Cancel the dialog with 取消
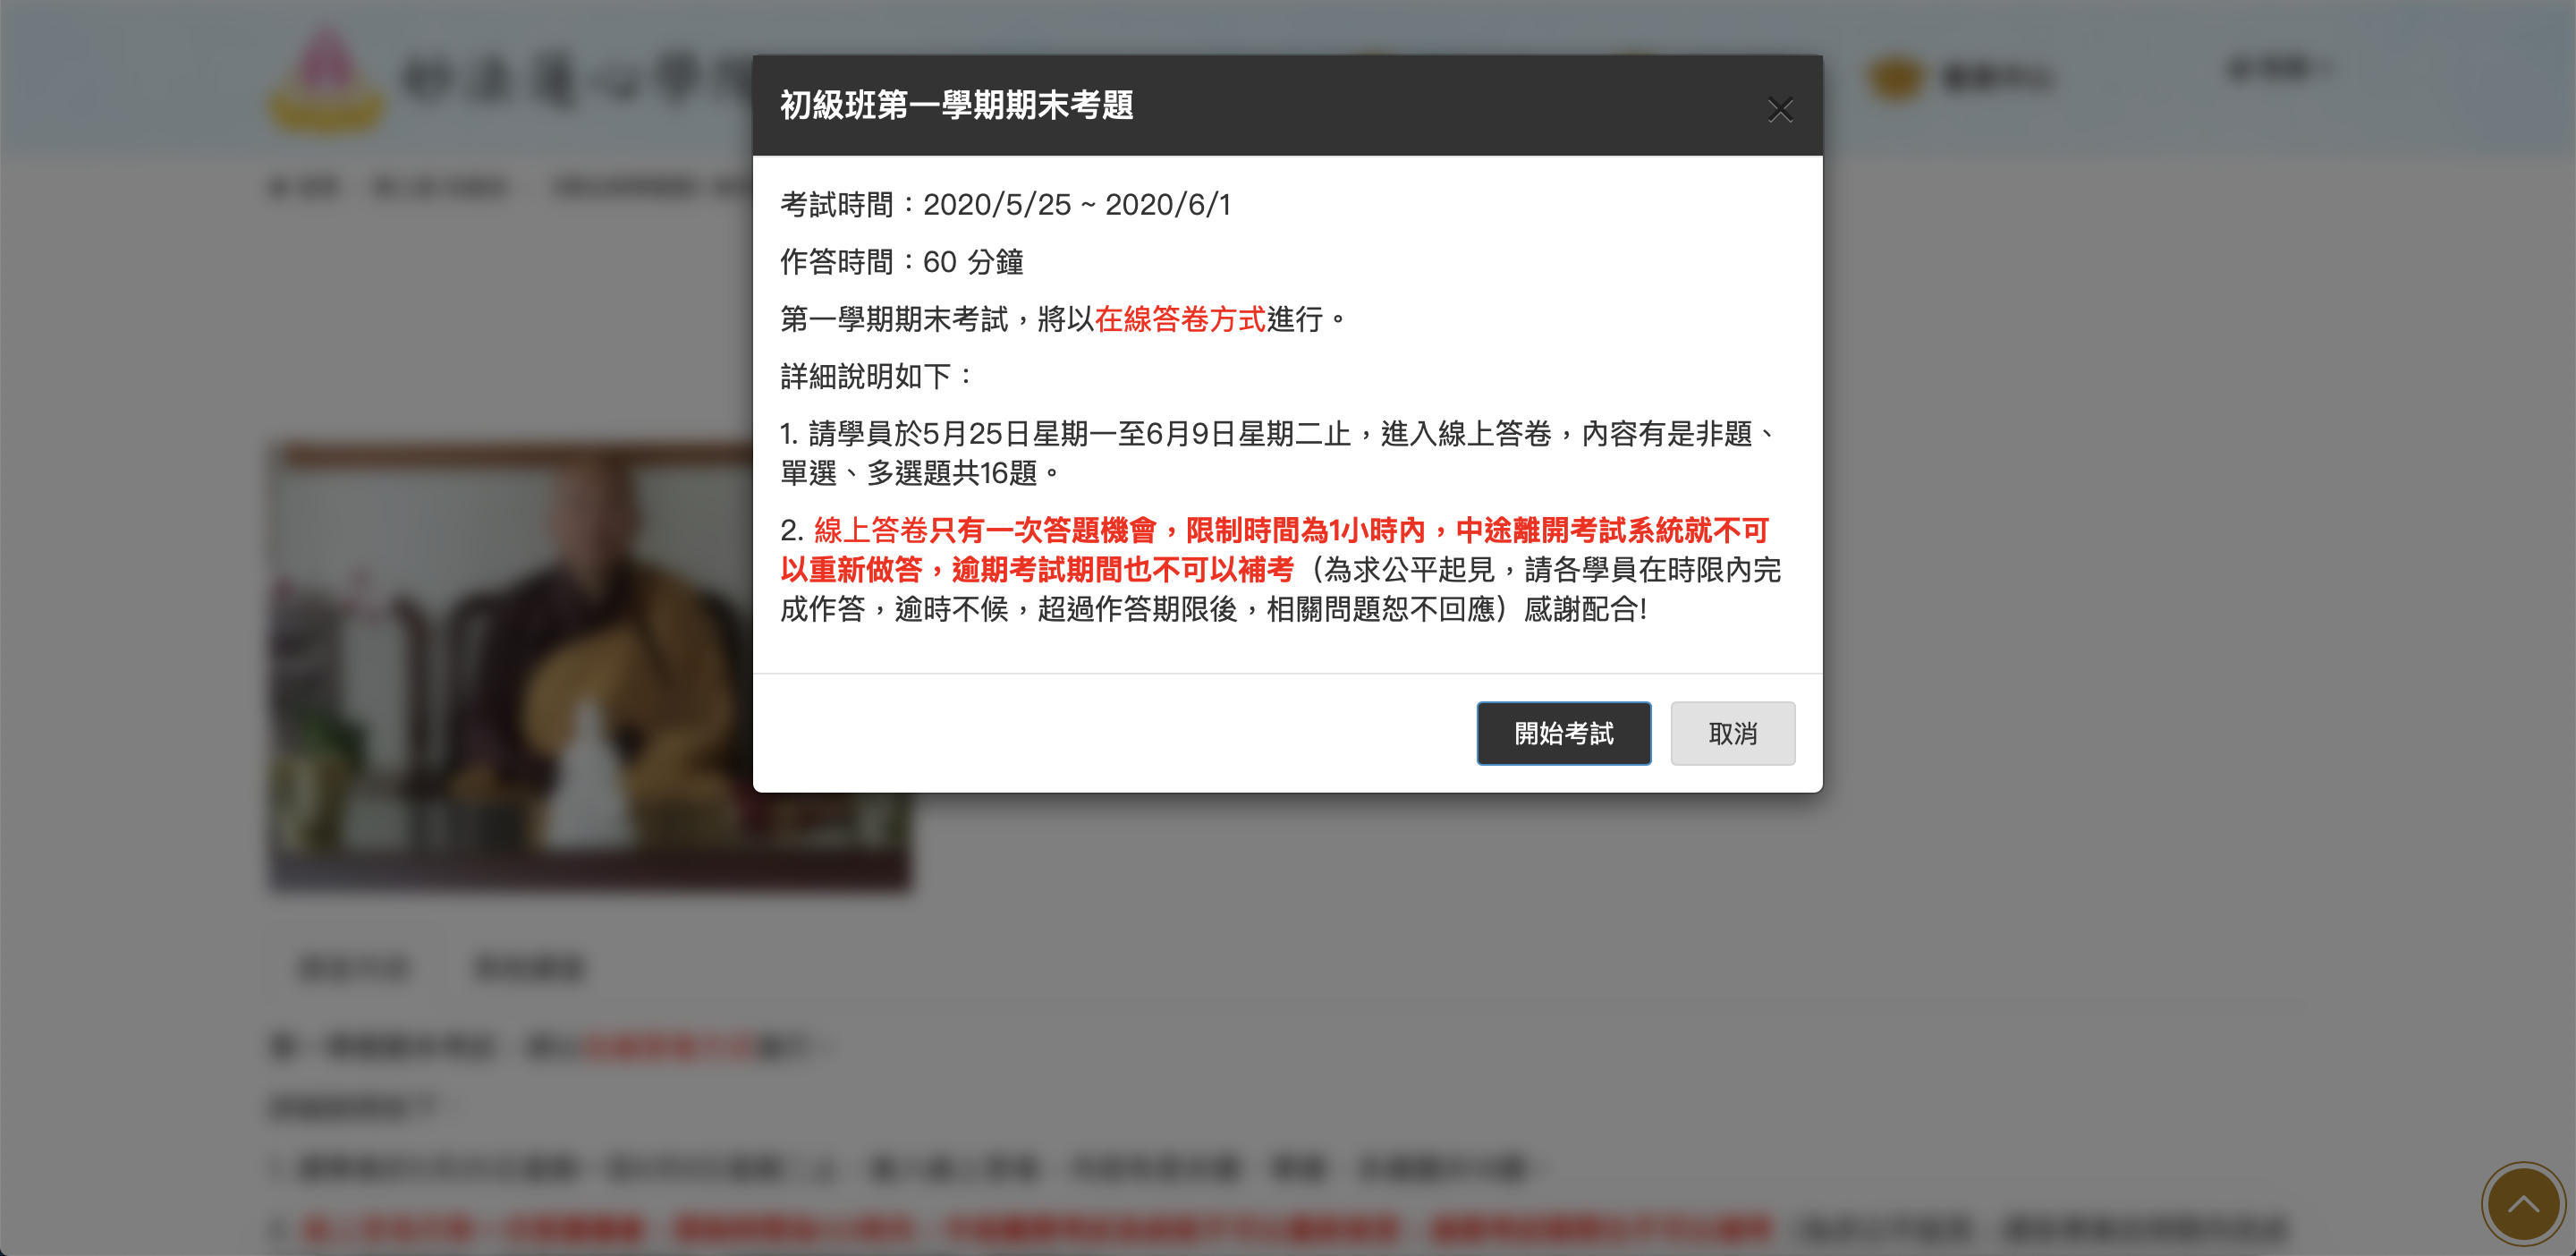2576x1256 pixels. tap(1732, 733)
